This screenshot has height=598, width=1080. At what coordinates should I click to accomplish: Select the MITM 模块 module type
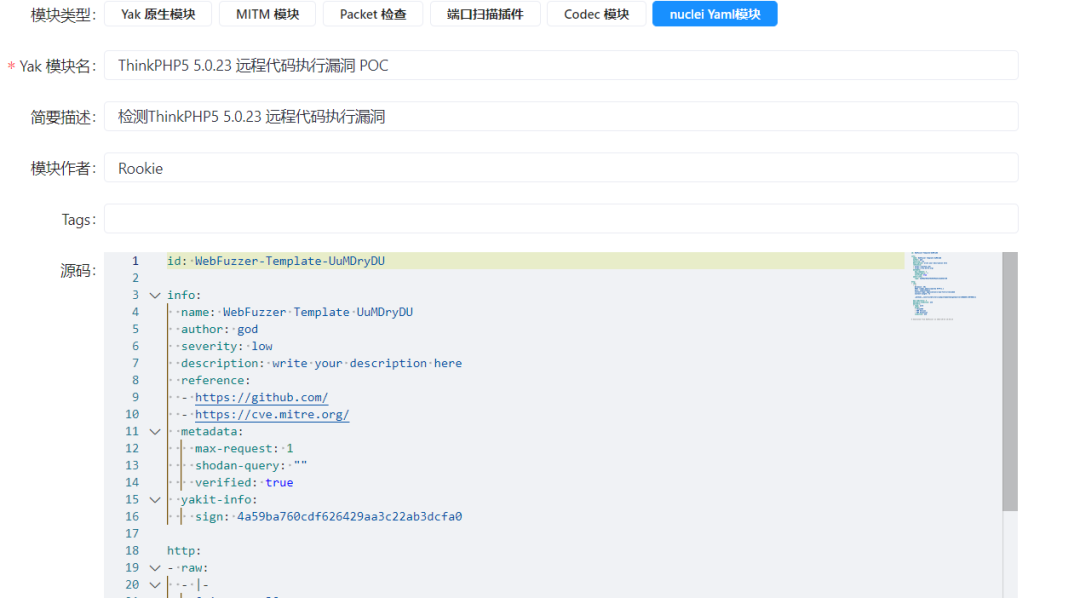(x=267, y=14)
